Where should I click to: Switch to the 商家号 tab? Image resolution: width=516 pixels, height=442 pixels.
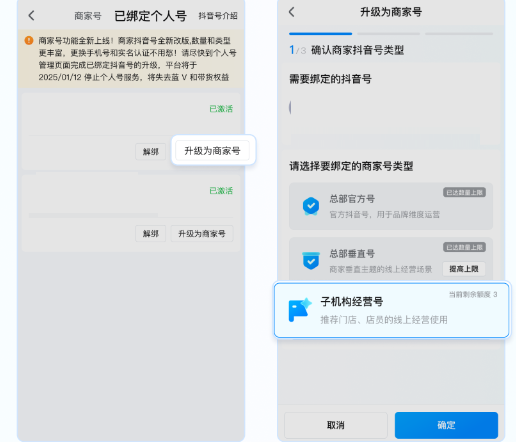(x=88, y=16)
